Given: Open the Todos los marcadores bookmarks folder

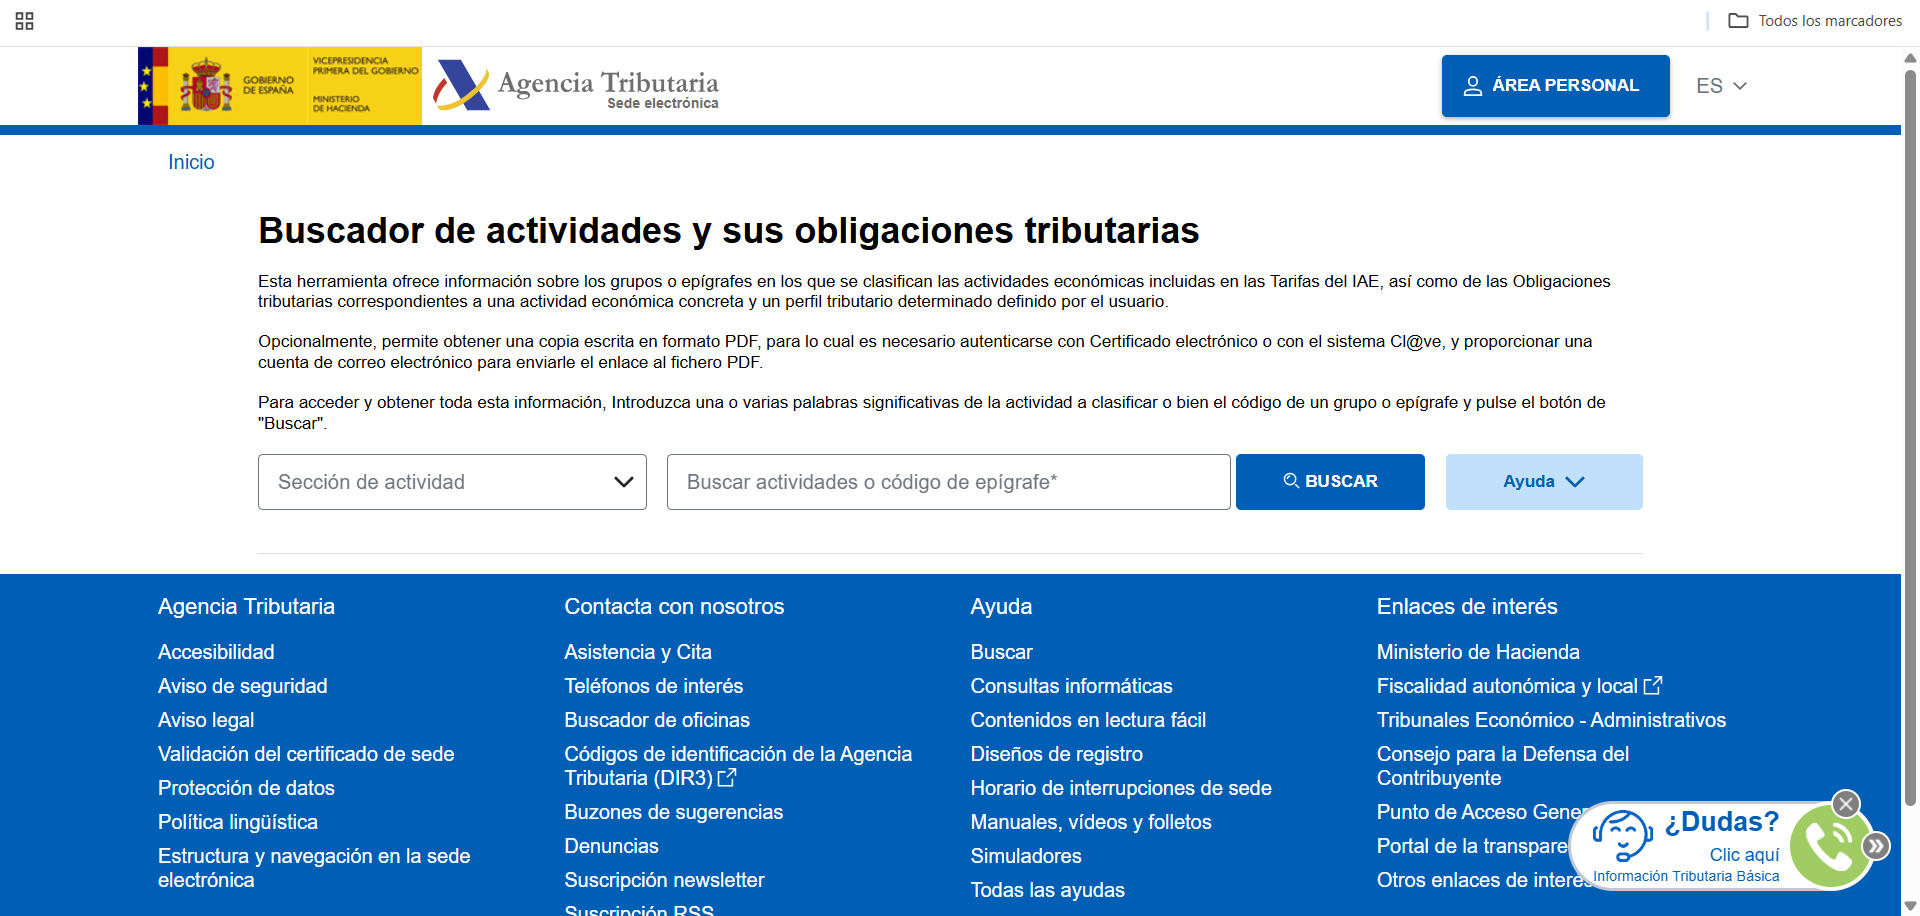Looking at the screenshot, I should pyautogui.click(x=1815, y=21).
